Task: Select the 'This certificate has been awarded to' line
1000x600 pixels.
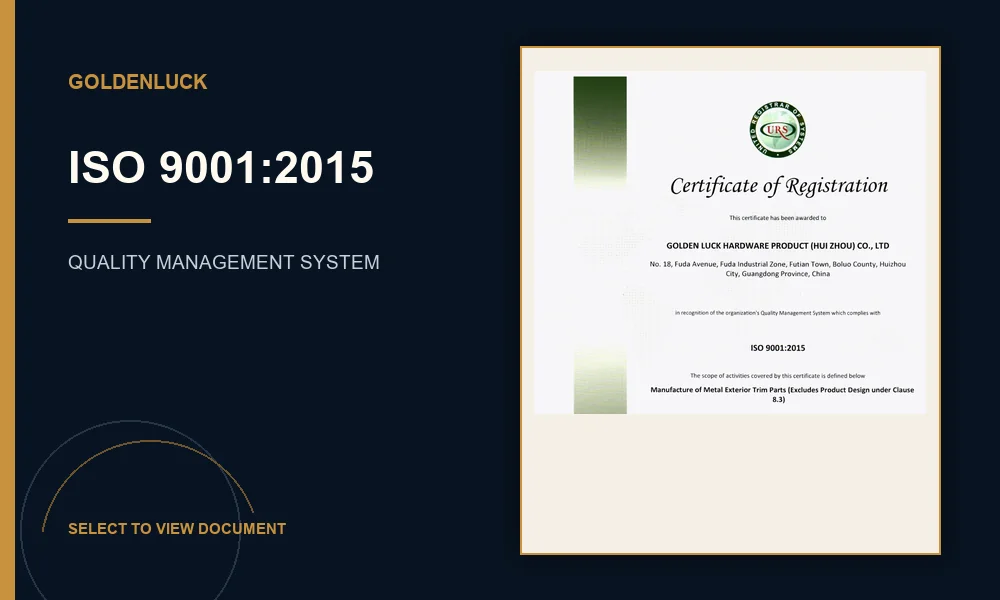Action: (777, 218)
